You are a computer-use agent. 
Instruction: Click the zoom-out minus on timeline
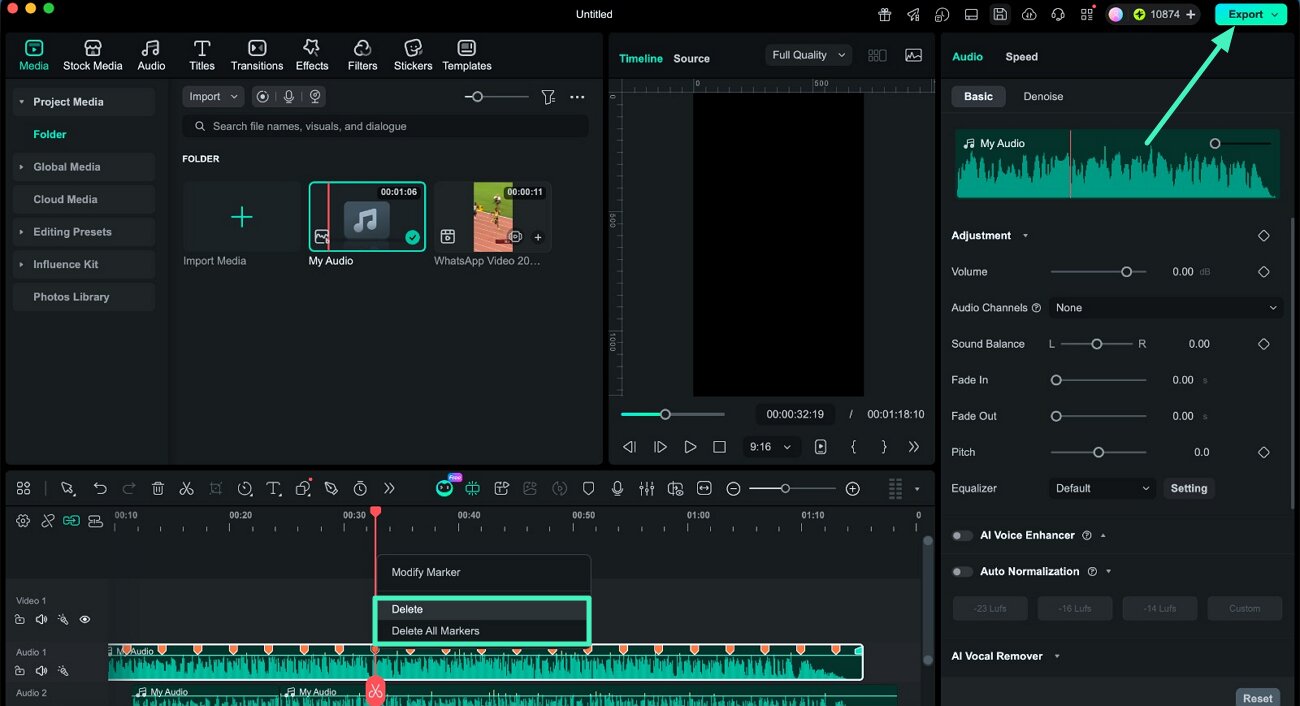click(733, 488)
